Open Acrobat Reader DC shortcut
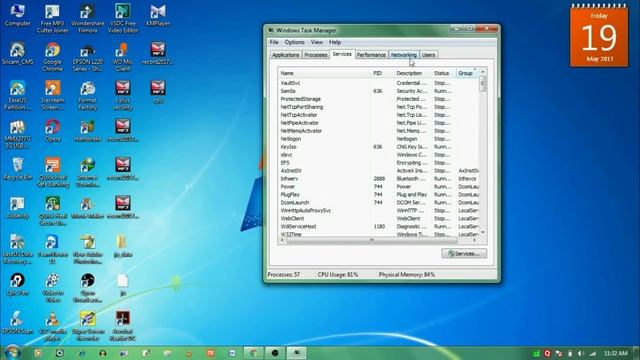 [x=123, y=326]
